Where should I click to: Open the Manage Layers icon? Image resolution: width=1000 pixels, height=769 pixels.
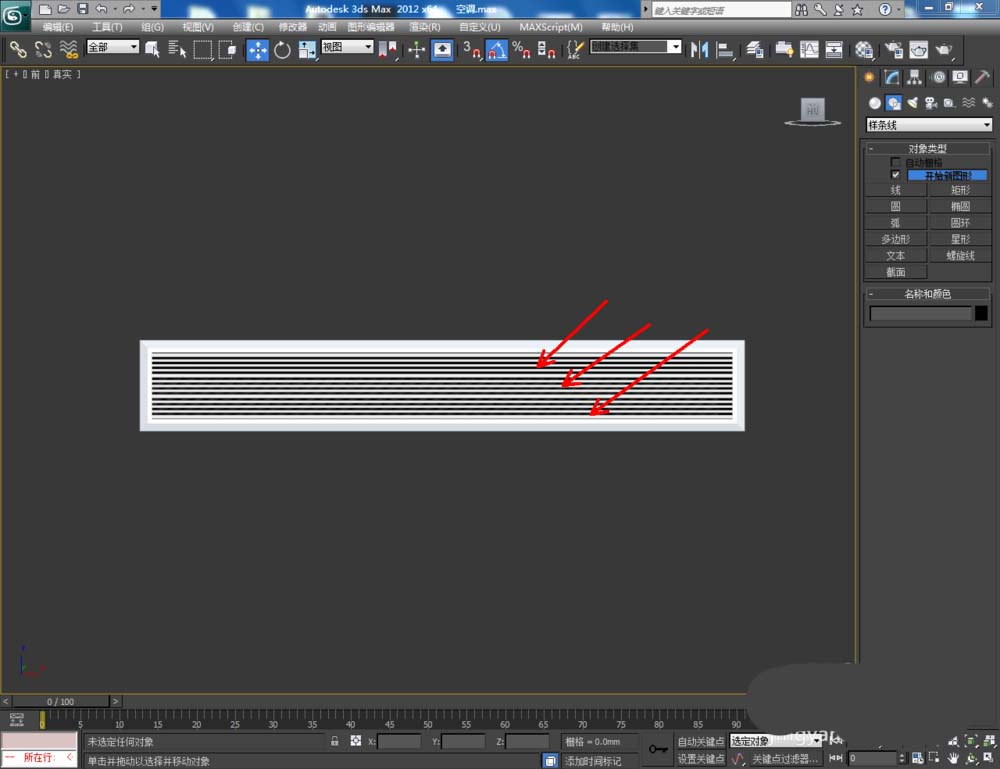754,50
